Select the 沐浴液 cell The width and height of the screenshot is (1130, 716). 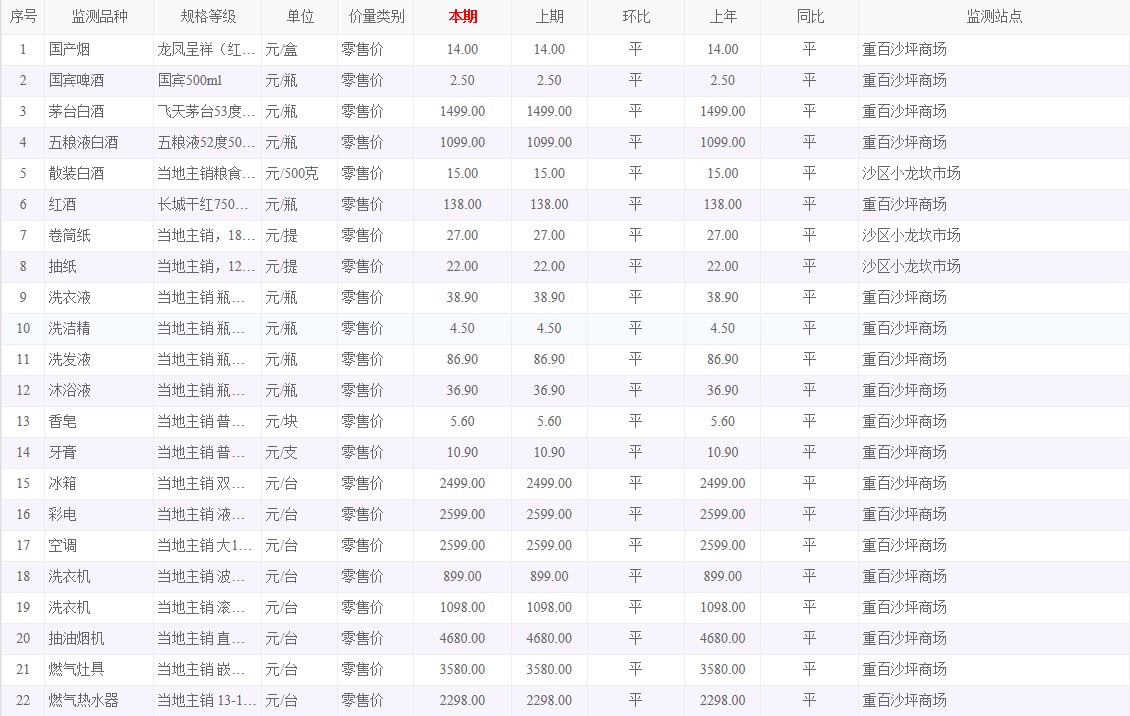pyautogui.click(x=69, y=390)
